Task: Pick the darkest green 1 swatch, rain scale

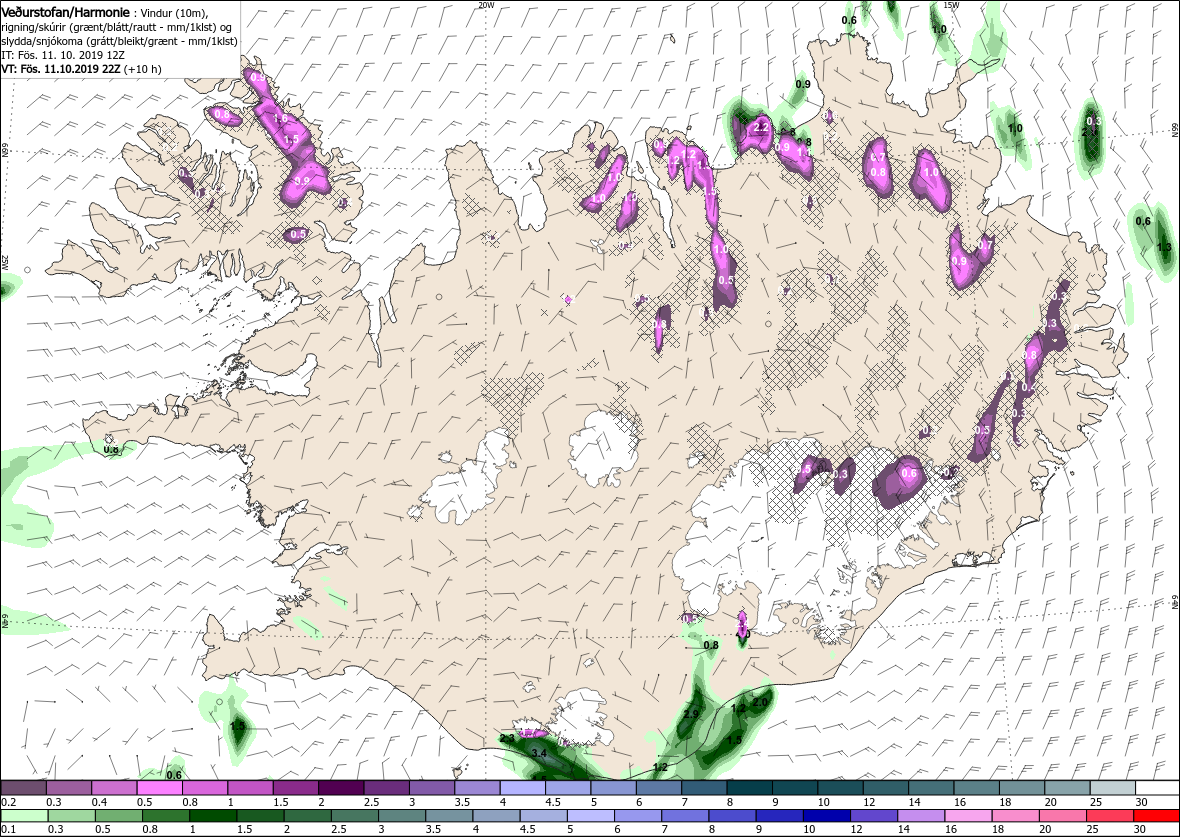Action: tap(214, 816)
